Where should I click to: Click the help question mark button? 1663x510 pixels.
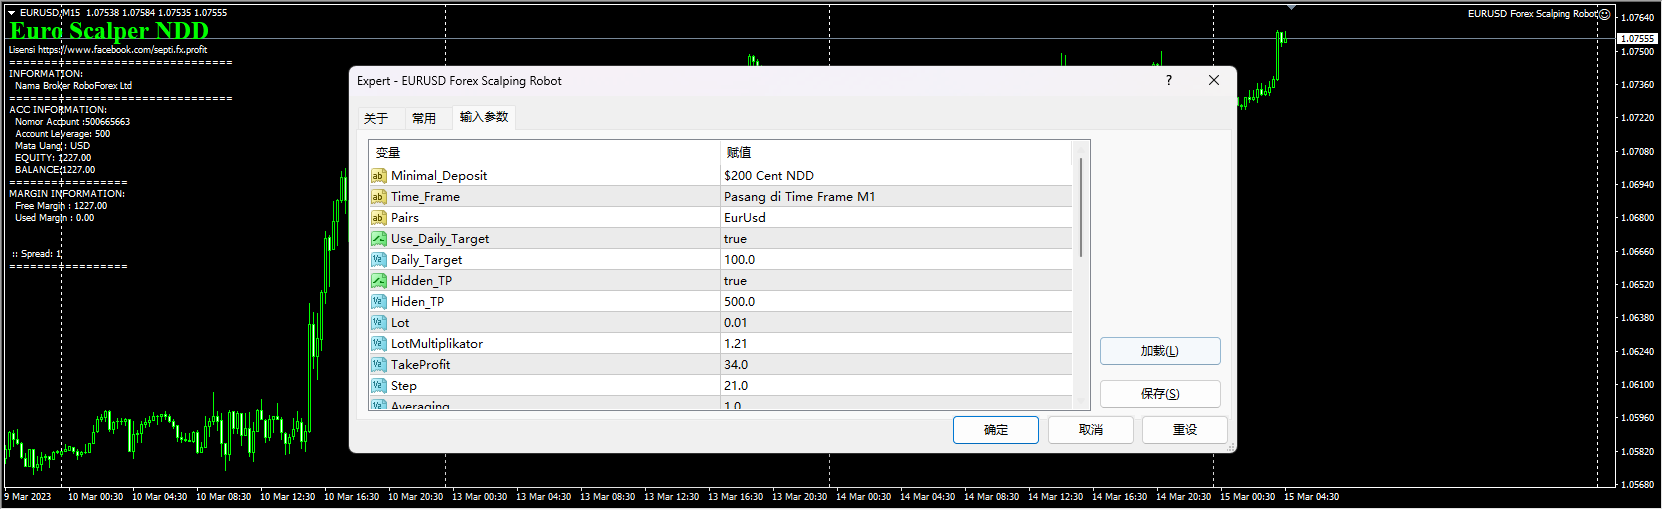pyautogui.click(x=1169, y=80)
